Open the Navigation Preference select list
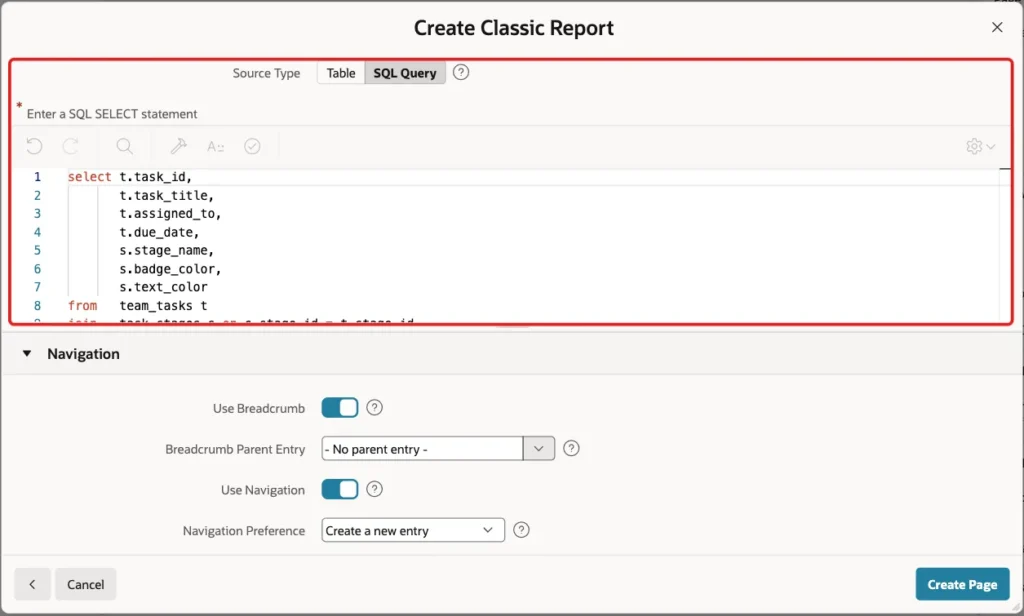 pyautogui.click(x=413, y=530)
